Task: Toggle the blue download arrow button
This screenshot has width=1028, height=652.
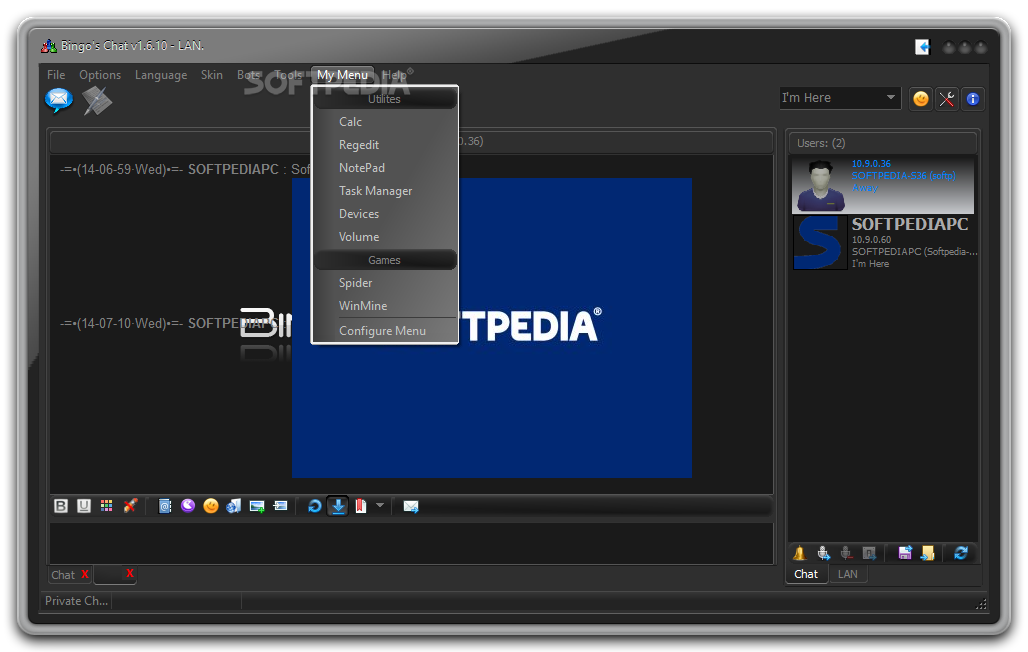Action: [338, 506]
